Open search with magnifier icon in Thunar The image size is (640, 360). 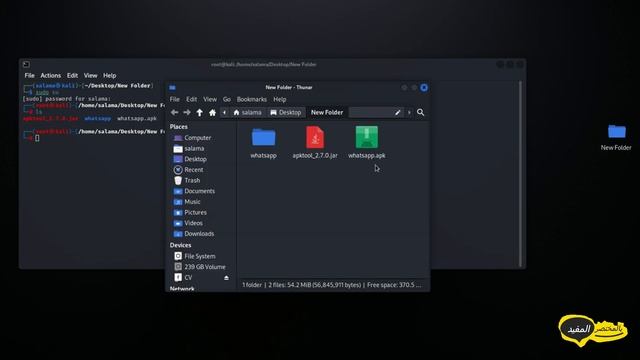420,113
